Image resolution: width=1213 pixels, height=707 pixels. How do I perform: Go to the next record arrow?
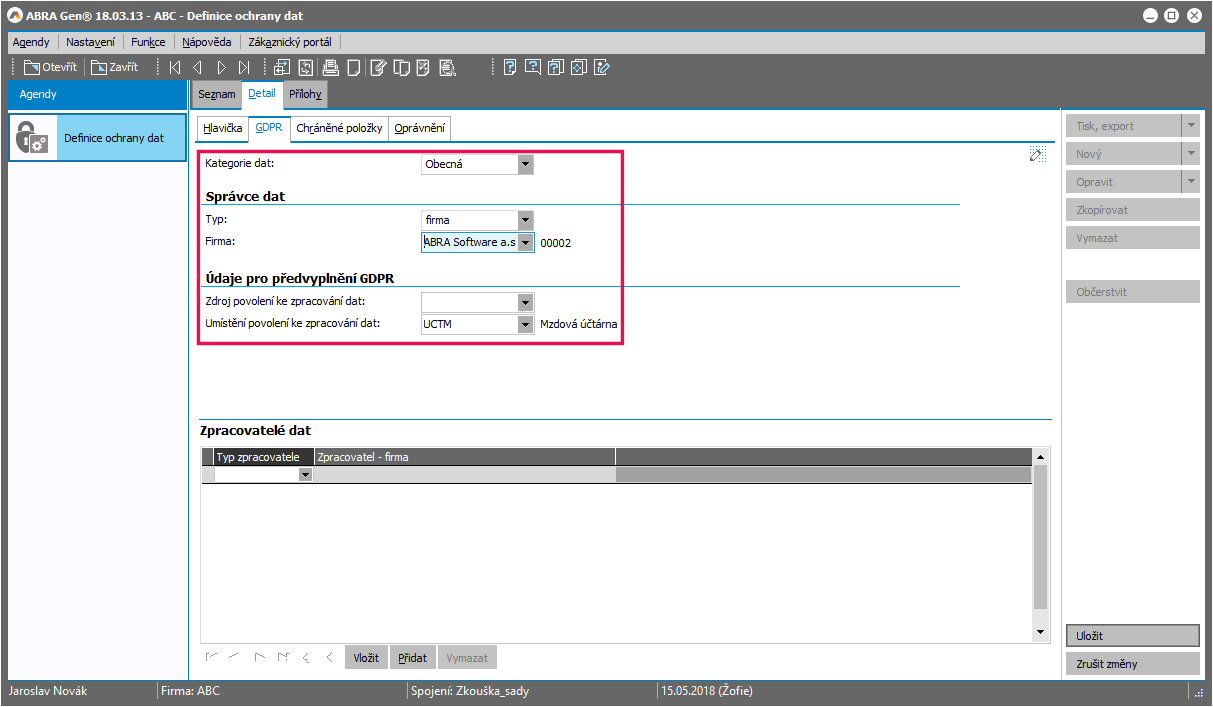221,68
